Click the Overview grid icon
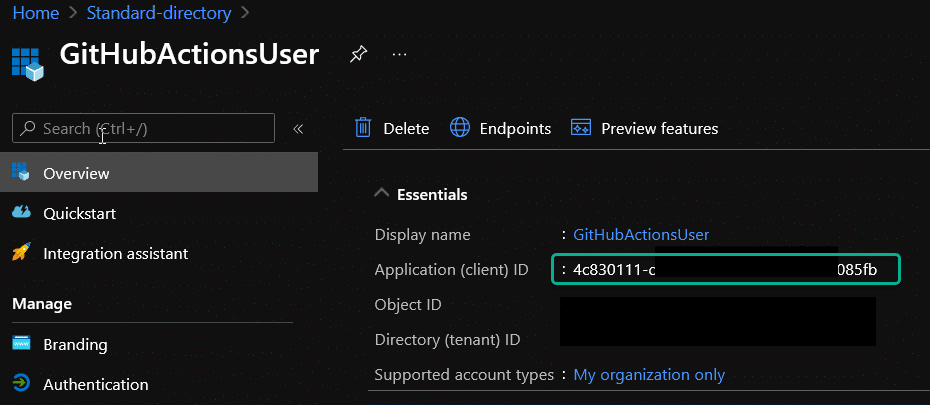 [21, 171]
